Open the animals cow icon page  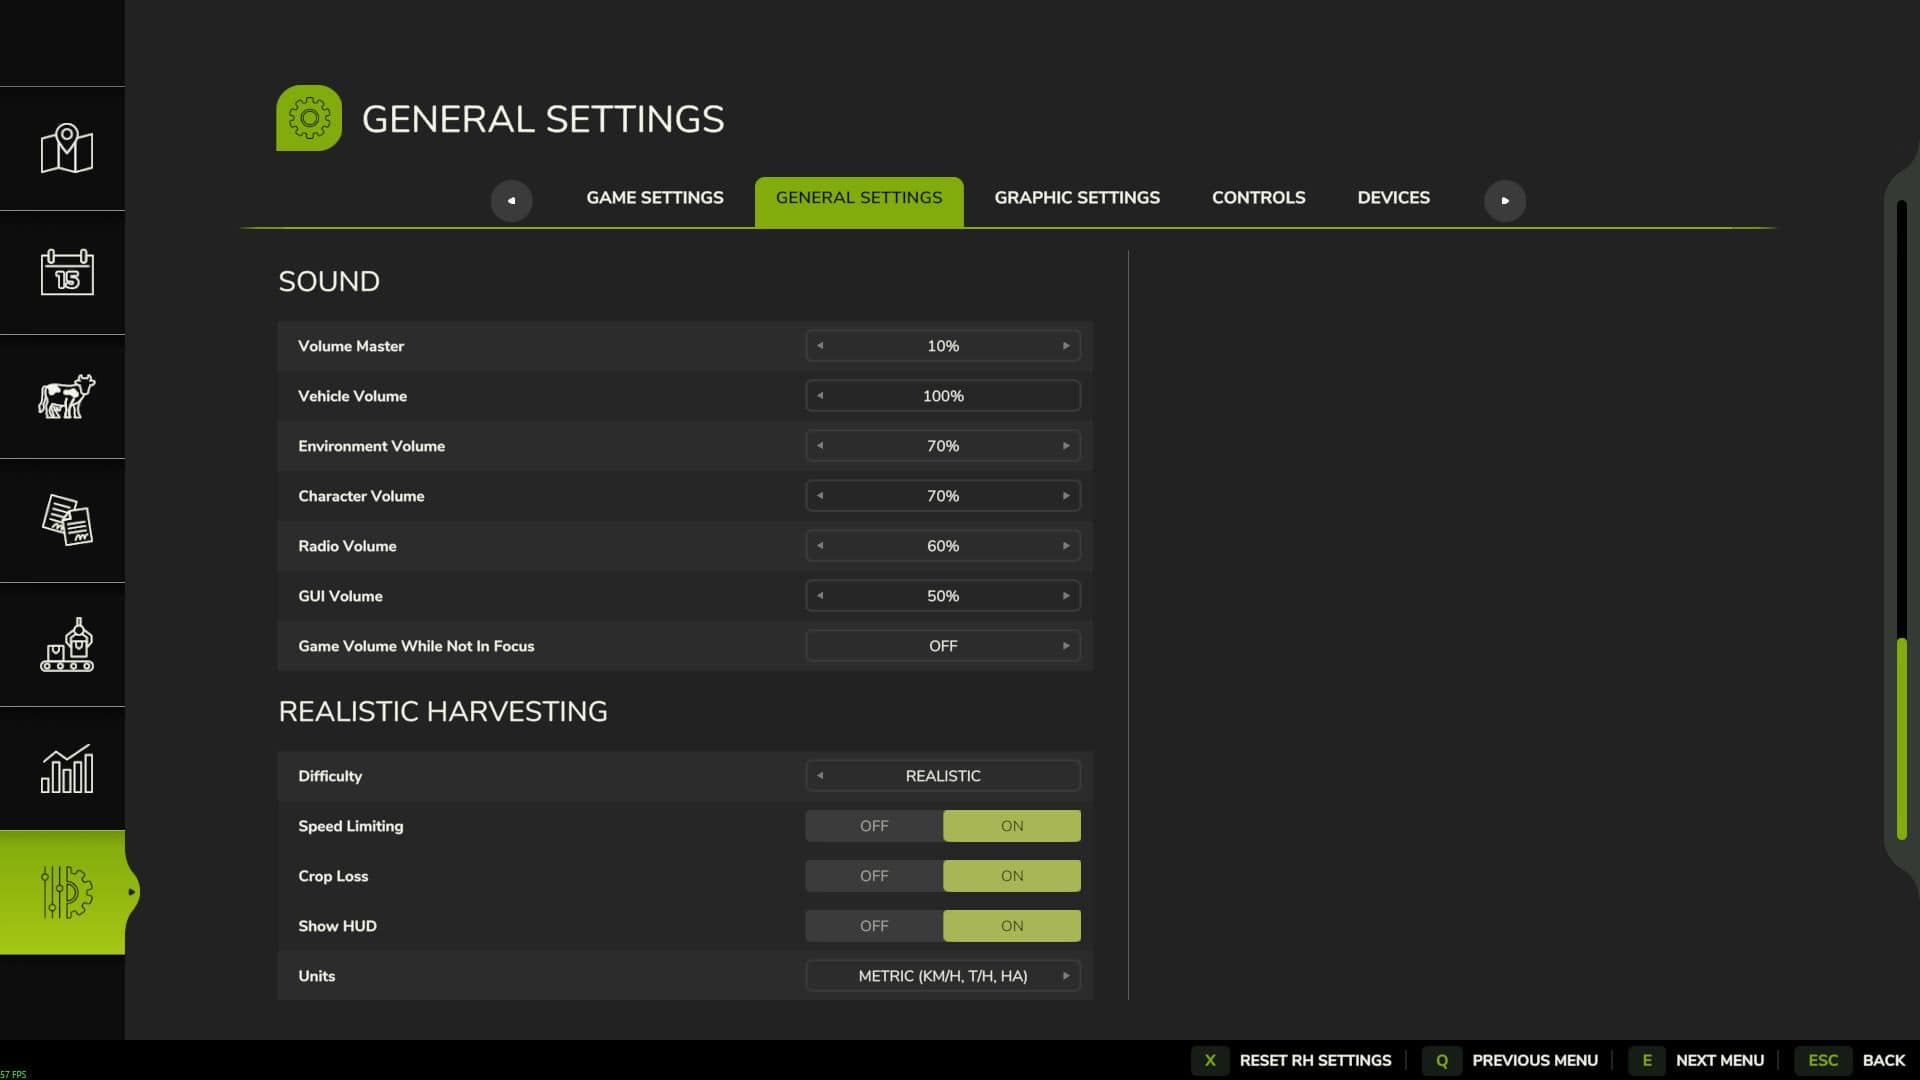66,396
